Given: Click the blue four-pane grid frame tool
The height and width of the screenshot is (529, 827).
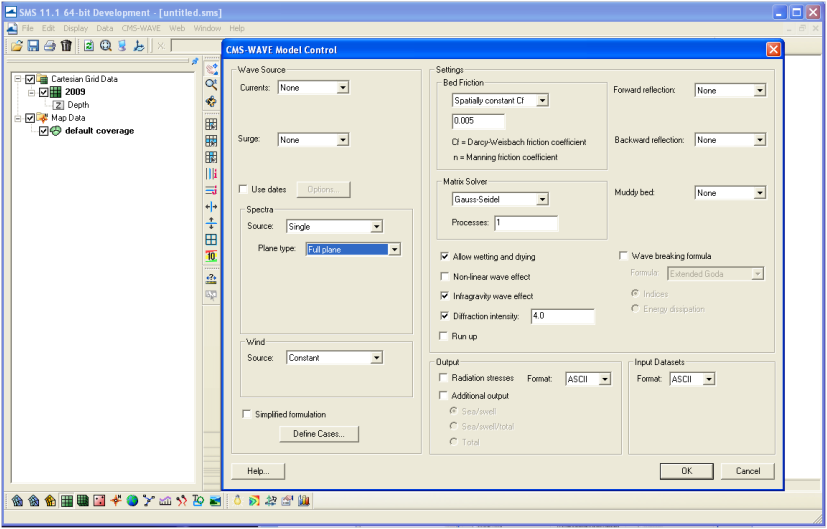Looking at the screenshot, I should click(x=211, y=239).
